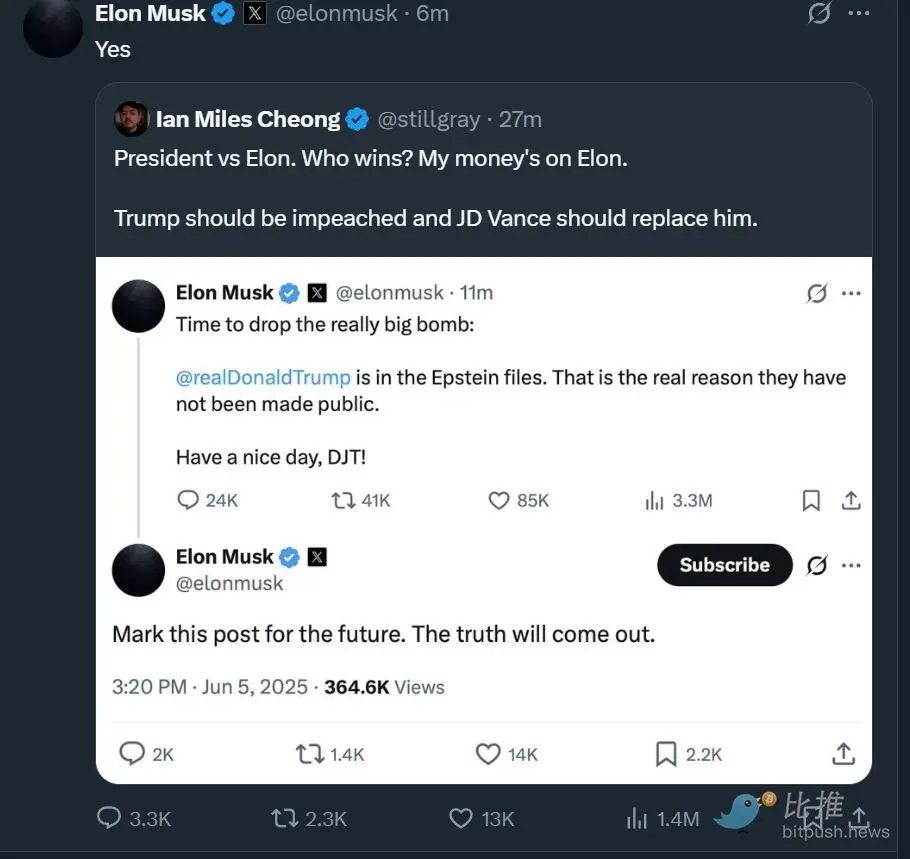Open more options menu on top post
This screenshot has height=859, width=910.
(858, 14)
